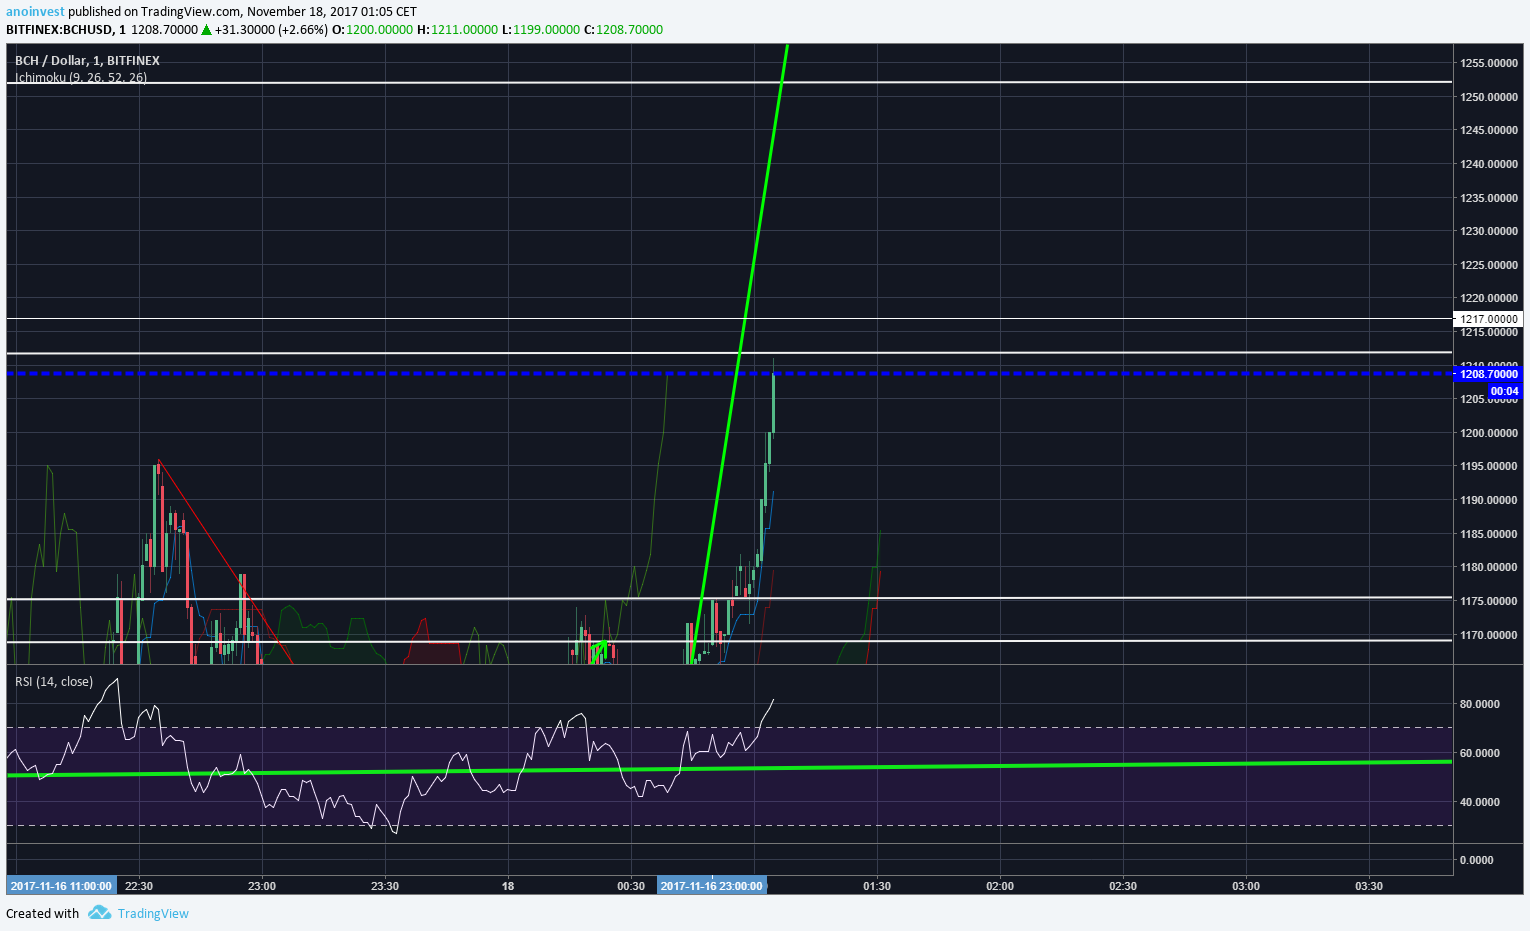Click the C:1208.70000 close value

pos(623,29)
